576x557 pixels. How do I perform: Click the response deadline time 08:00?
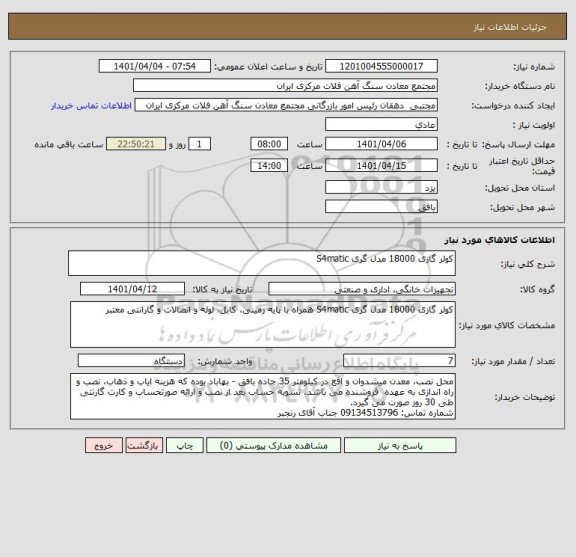tap(269, 144)
